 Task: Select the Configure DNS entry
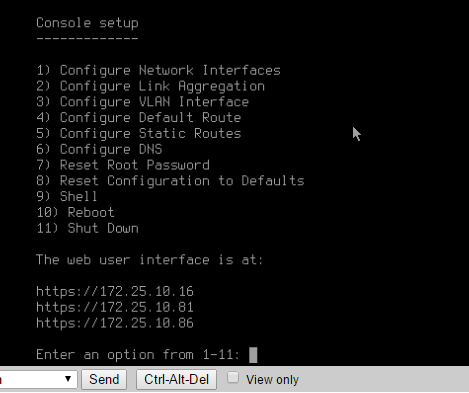point(99,149)
